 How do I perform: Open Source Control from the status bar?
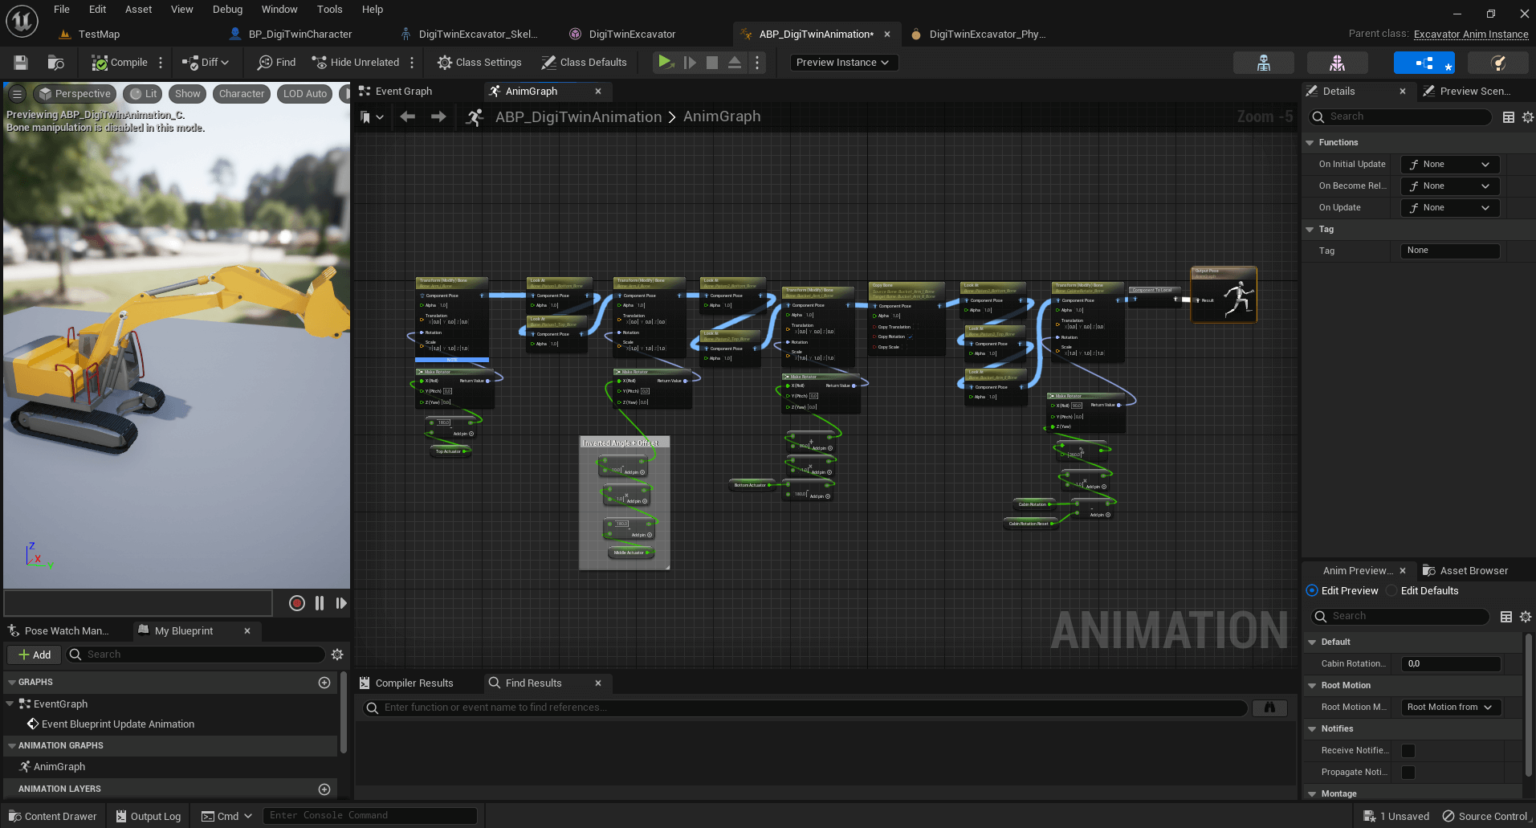[1484, 815]
